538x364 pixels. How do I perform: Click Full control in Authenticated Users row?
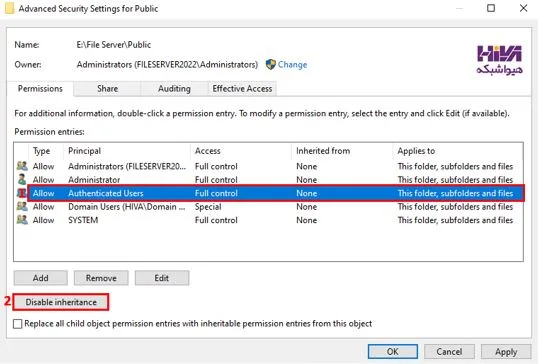tap(216, 193)
